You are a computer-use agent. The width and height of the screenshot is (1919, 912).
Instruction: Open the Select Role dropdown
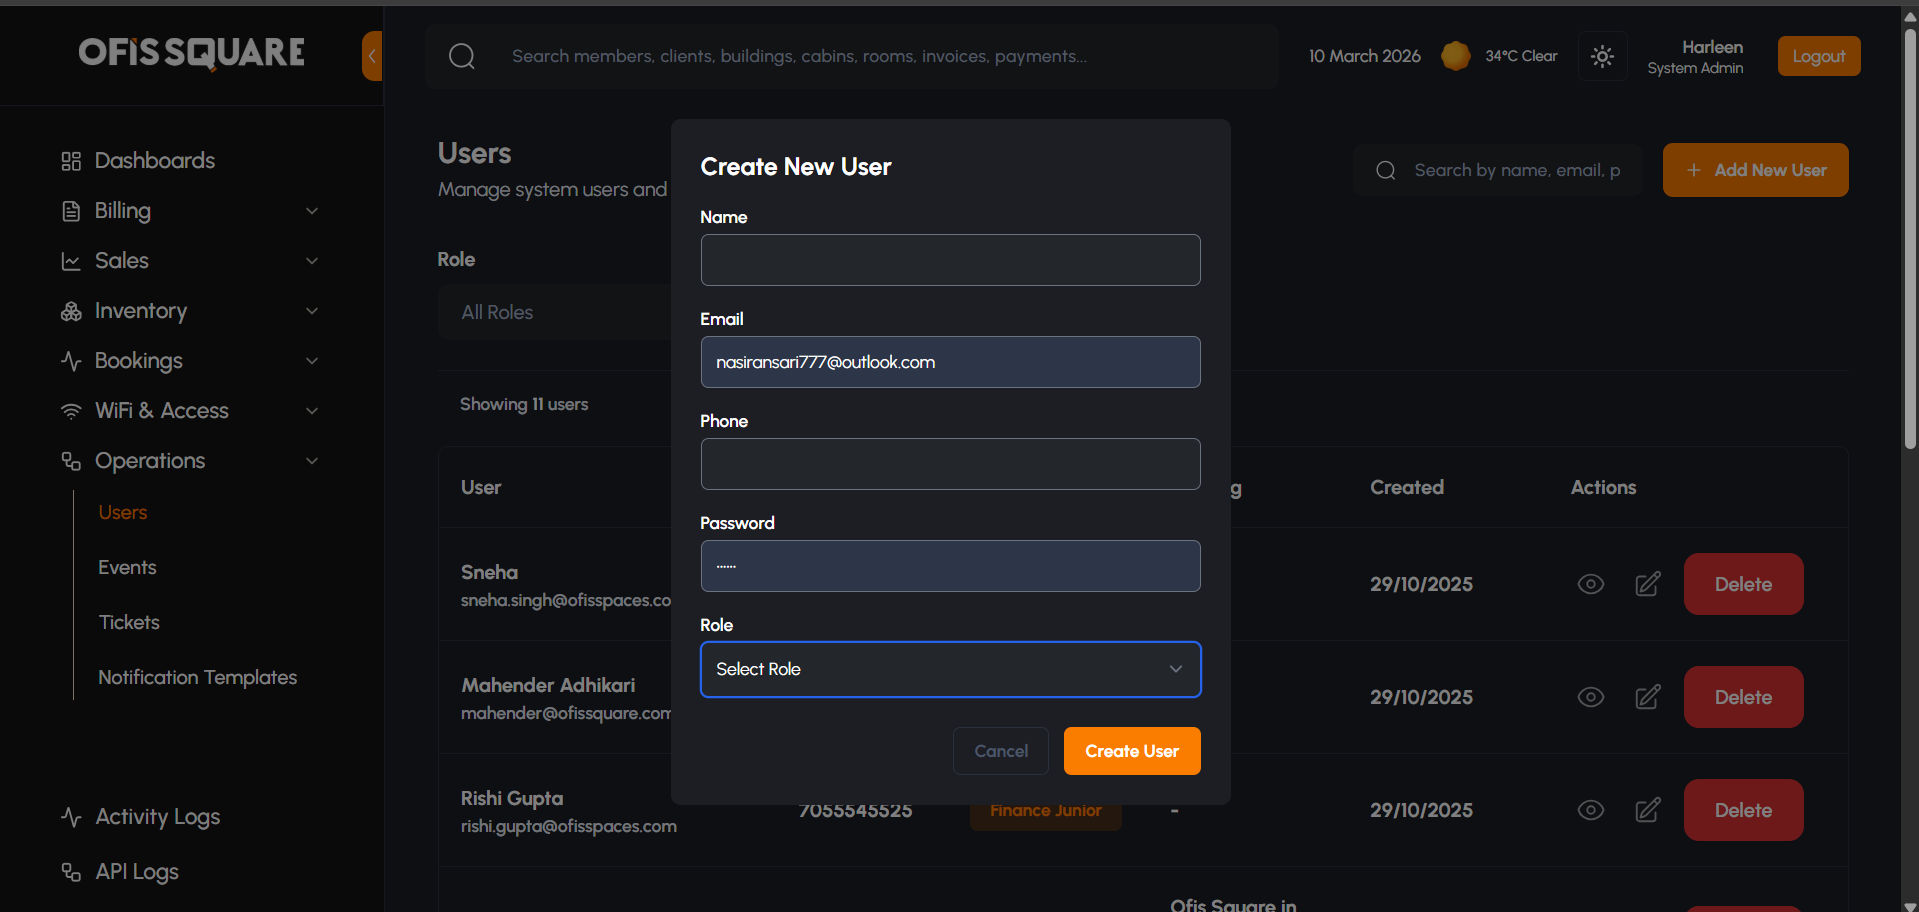point(950,669)
